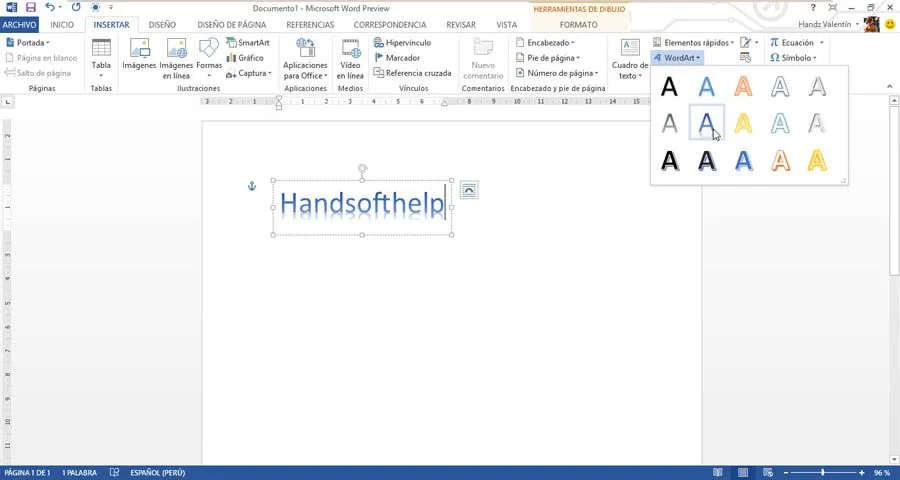Open the DISEÑO DE PÁGINA tab
Viewport: 900px width, 480px height.
231,25
